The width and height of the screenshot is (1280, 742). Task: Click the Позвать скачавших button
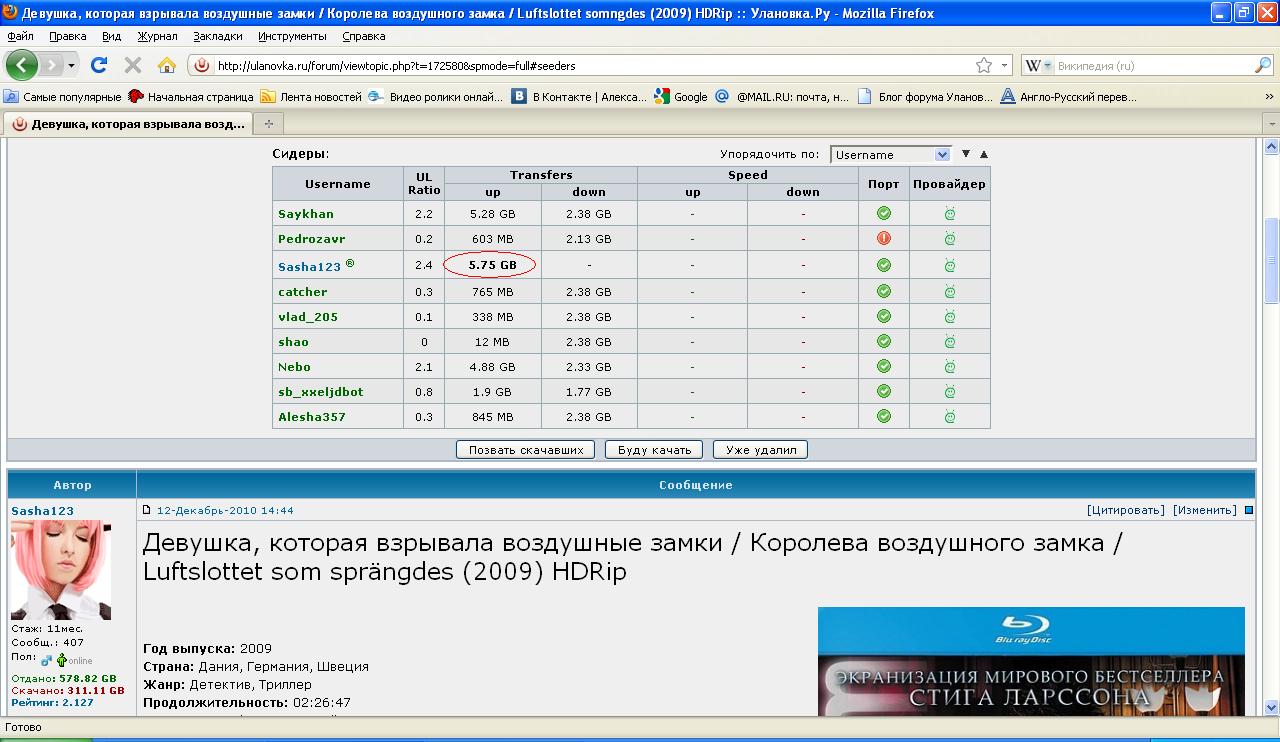526,450
